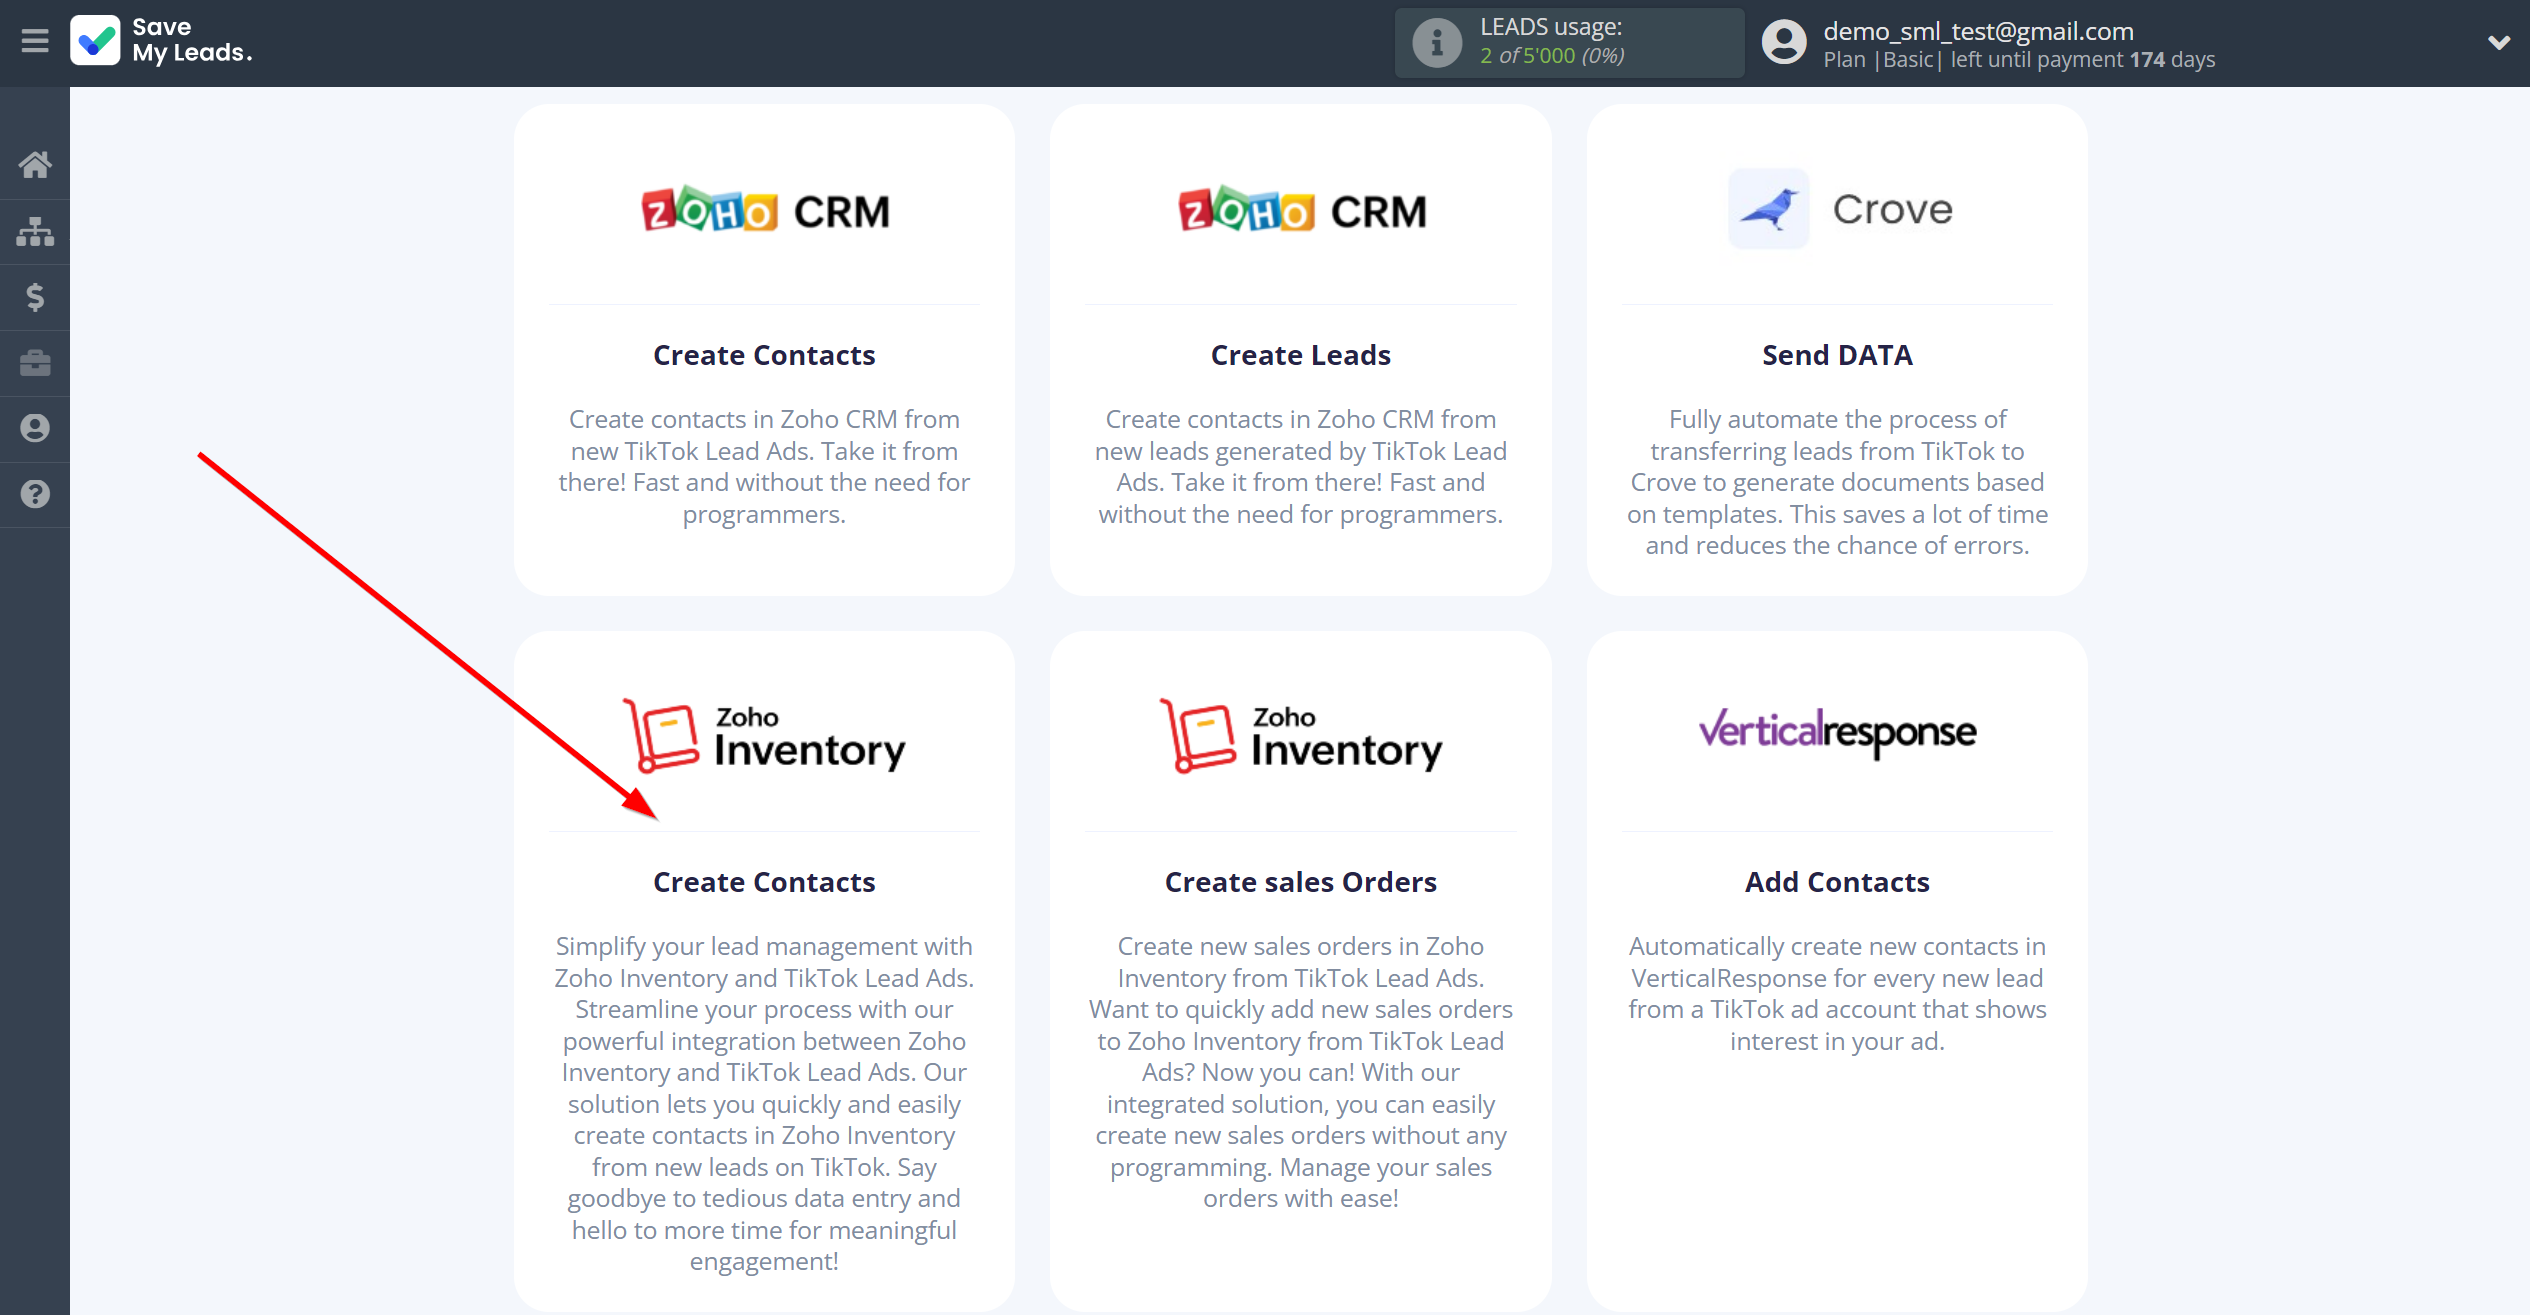
Task: Click the LEADS usage label
Action: pos(1551,27)
